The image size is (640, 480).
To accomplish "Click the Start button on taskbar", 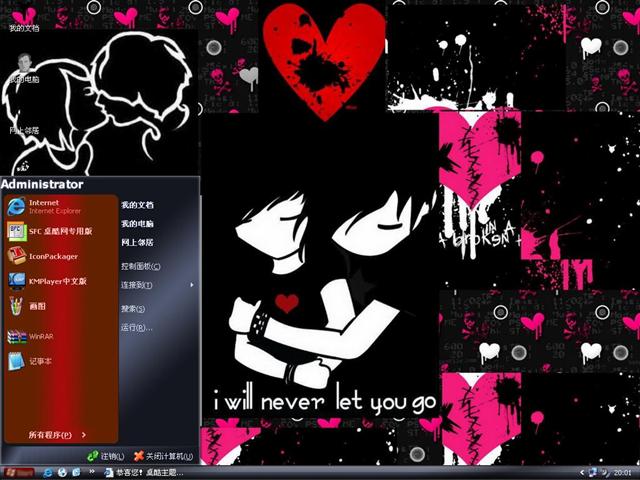I will click(18, 473).
